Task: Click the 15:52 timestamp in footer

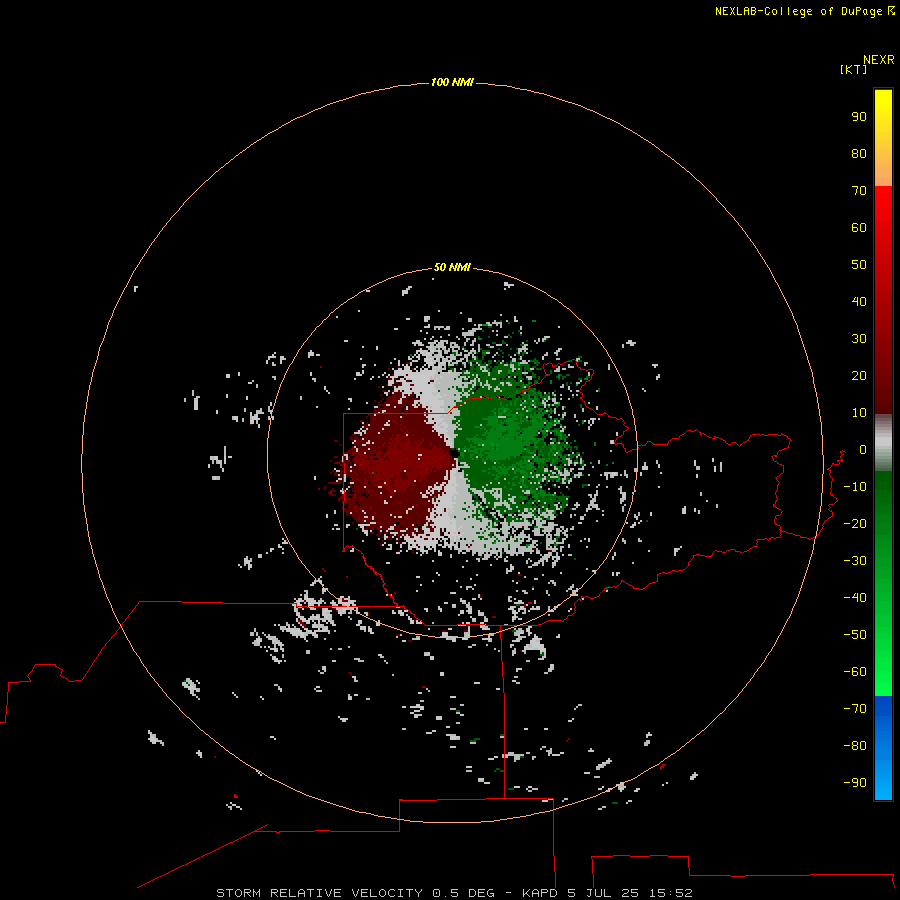Action: pyautogui.click(x=671, y=893)
